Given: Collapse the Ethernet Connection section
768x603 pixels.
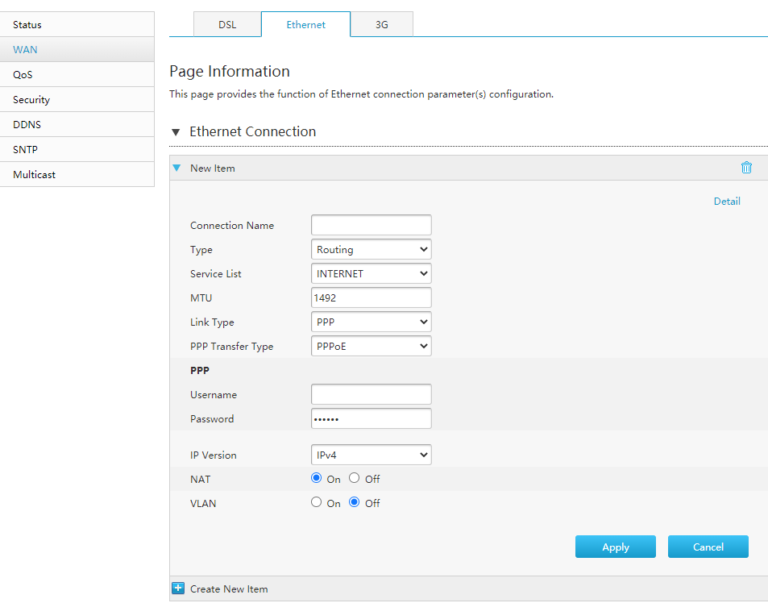Looking at the screenshot, I should click(176, 132).
